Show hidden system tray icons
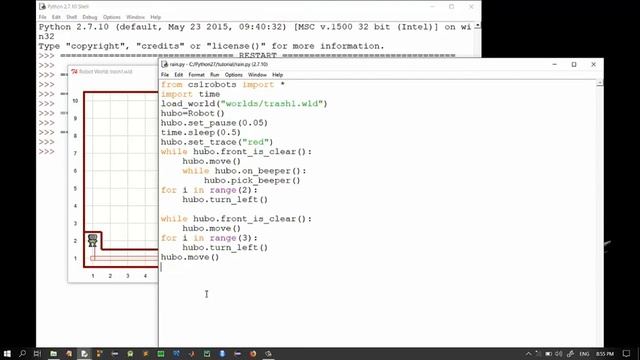Image resolution: width=640 pixels, height=360 pixels. click(529, 353)
